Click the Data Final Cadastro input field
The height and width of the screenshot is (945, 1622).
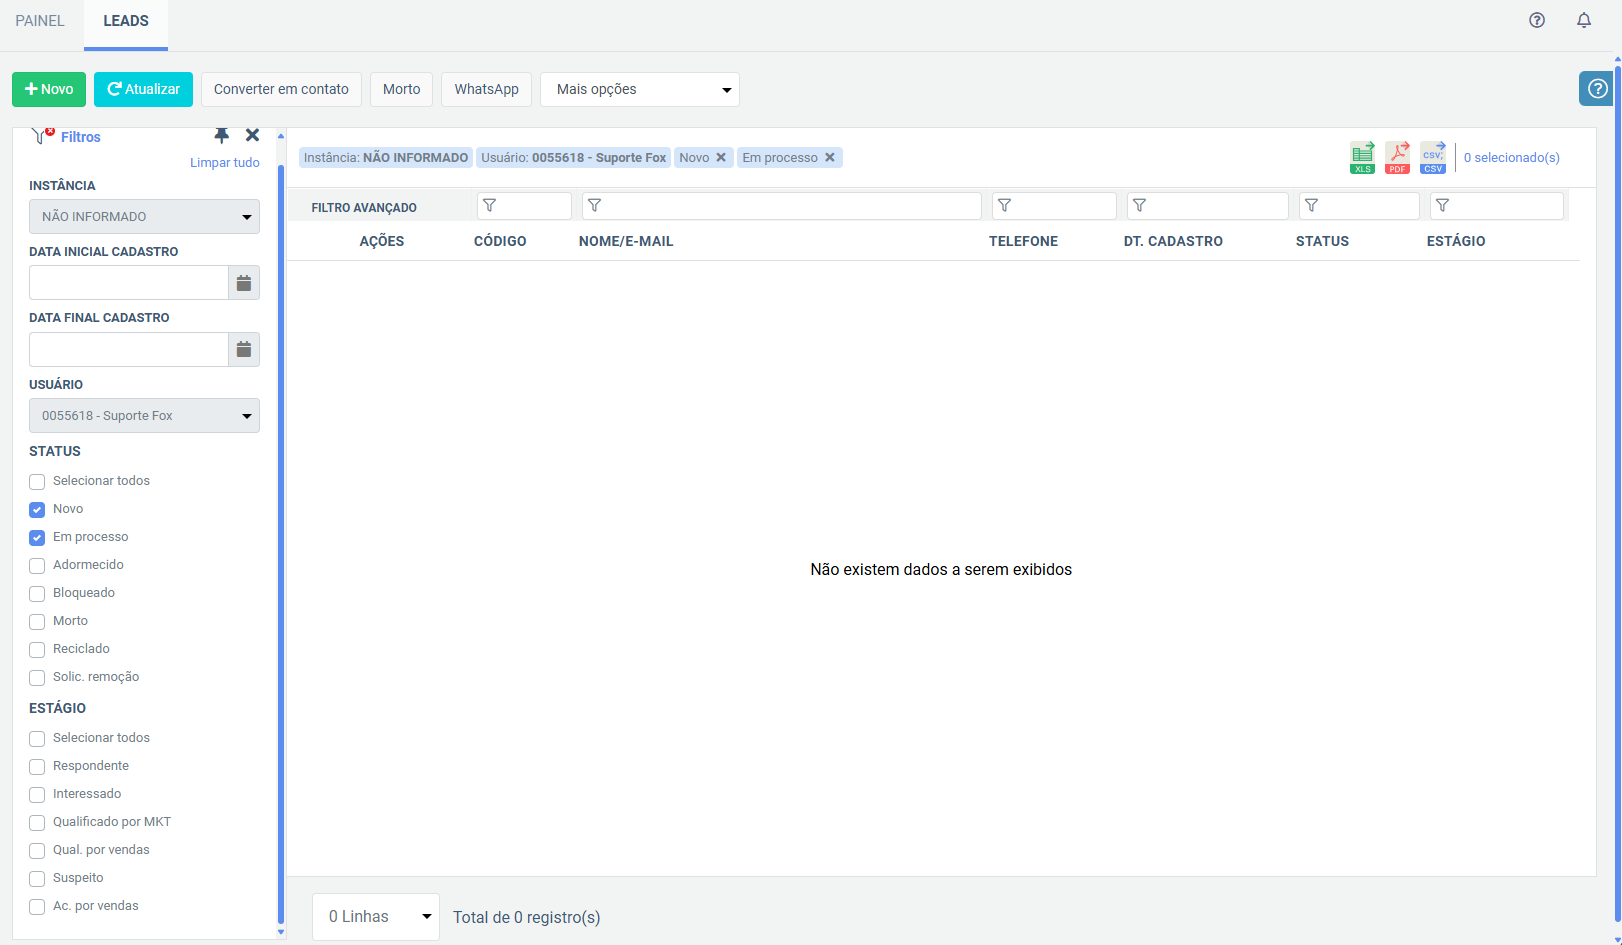point(129,349)
